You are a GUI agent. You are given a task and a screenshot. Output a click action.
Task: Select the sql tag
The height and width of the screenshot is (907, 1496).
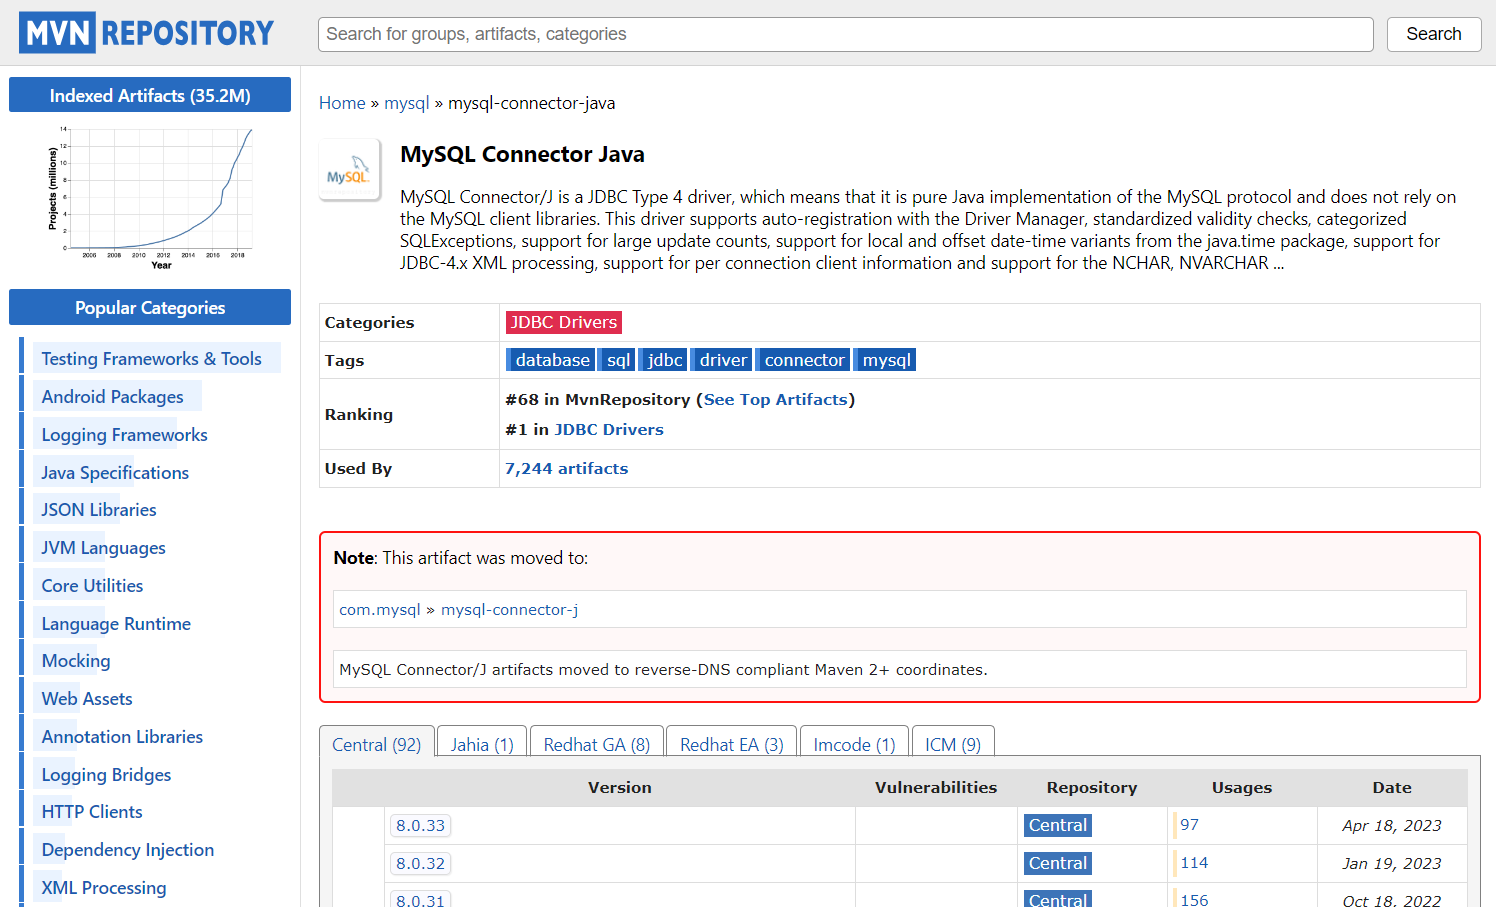click(x=618, y=360)
